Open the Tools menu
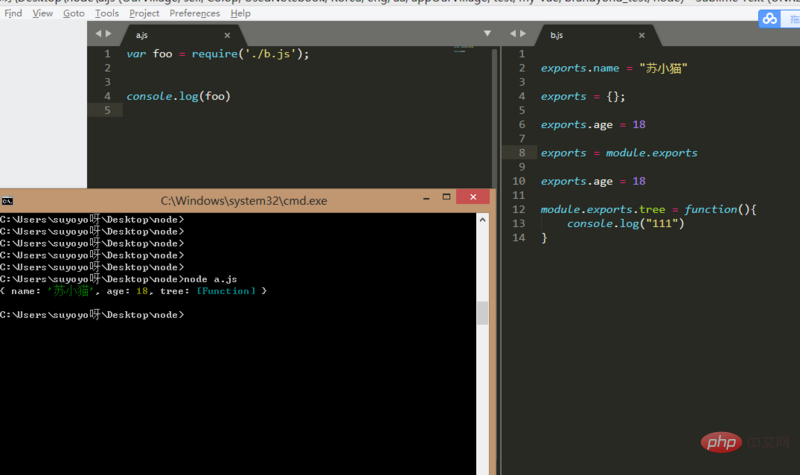800x475 pixels. (107, 14)
